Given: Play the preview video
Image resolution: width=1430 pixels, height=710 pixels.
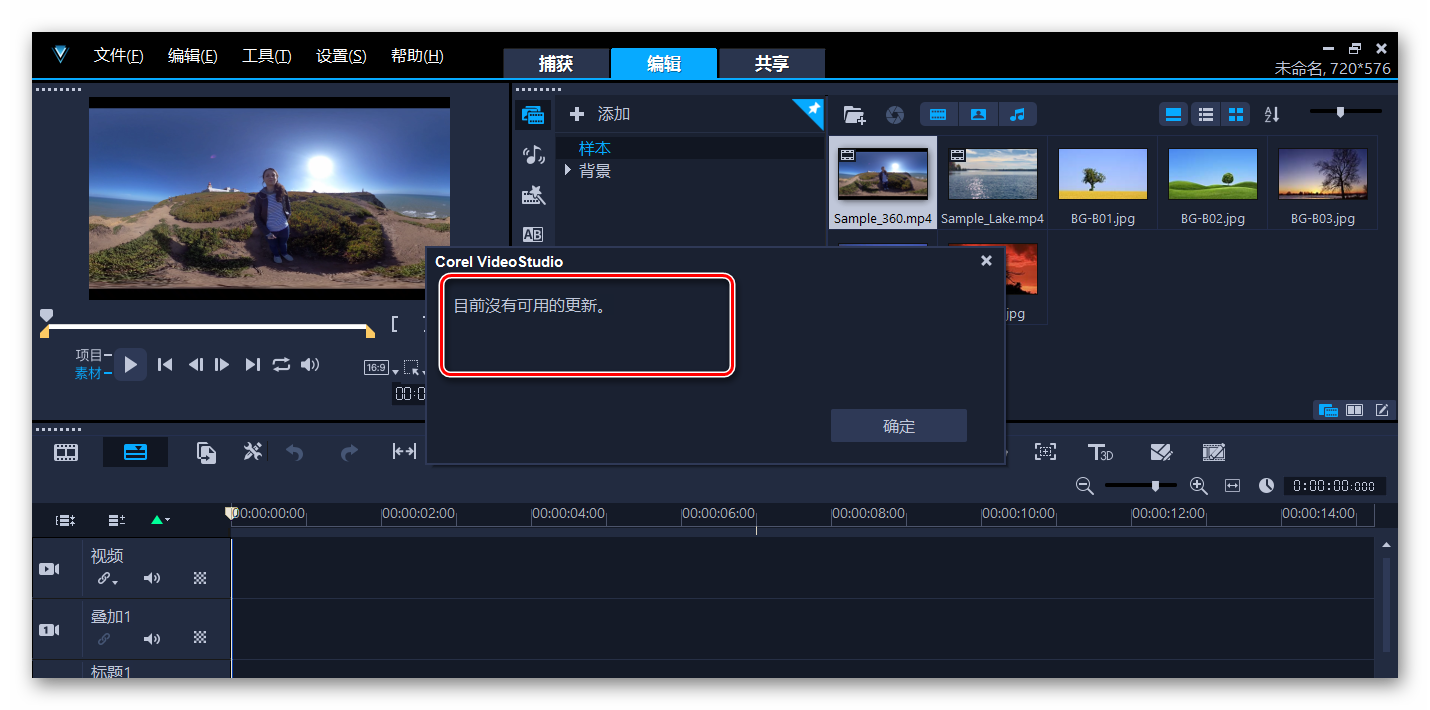Looking at the screenshot, I should (x=131, y=365).
